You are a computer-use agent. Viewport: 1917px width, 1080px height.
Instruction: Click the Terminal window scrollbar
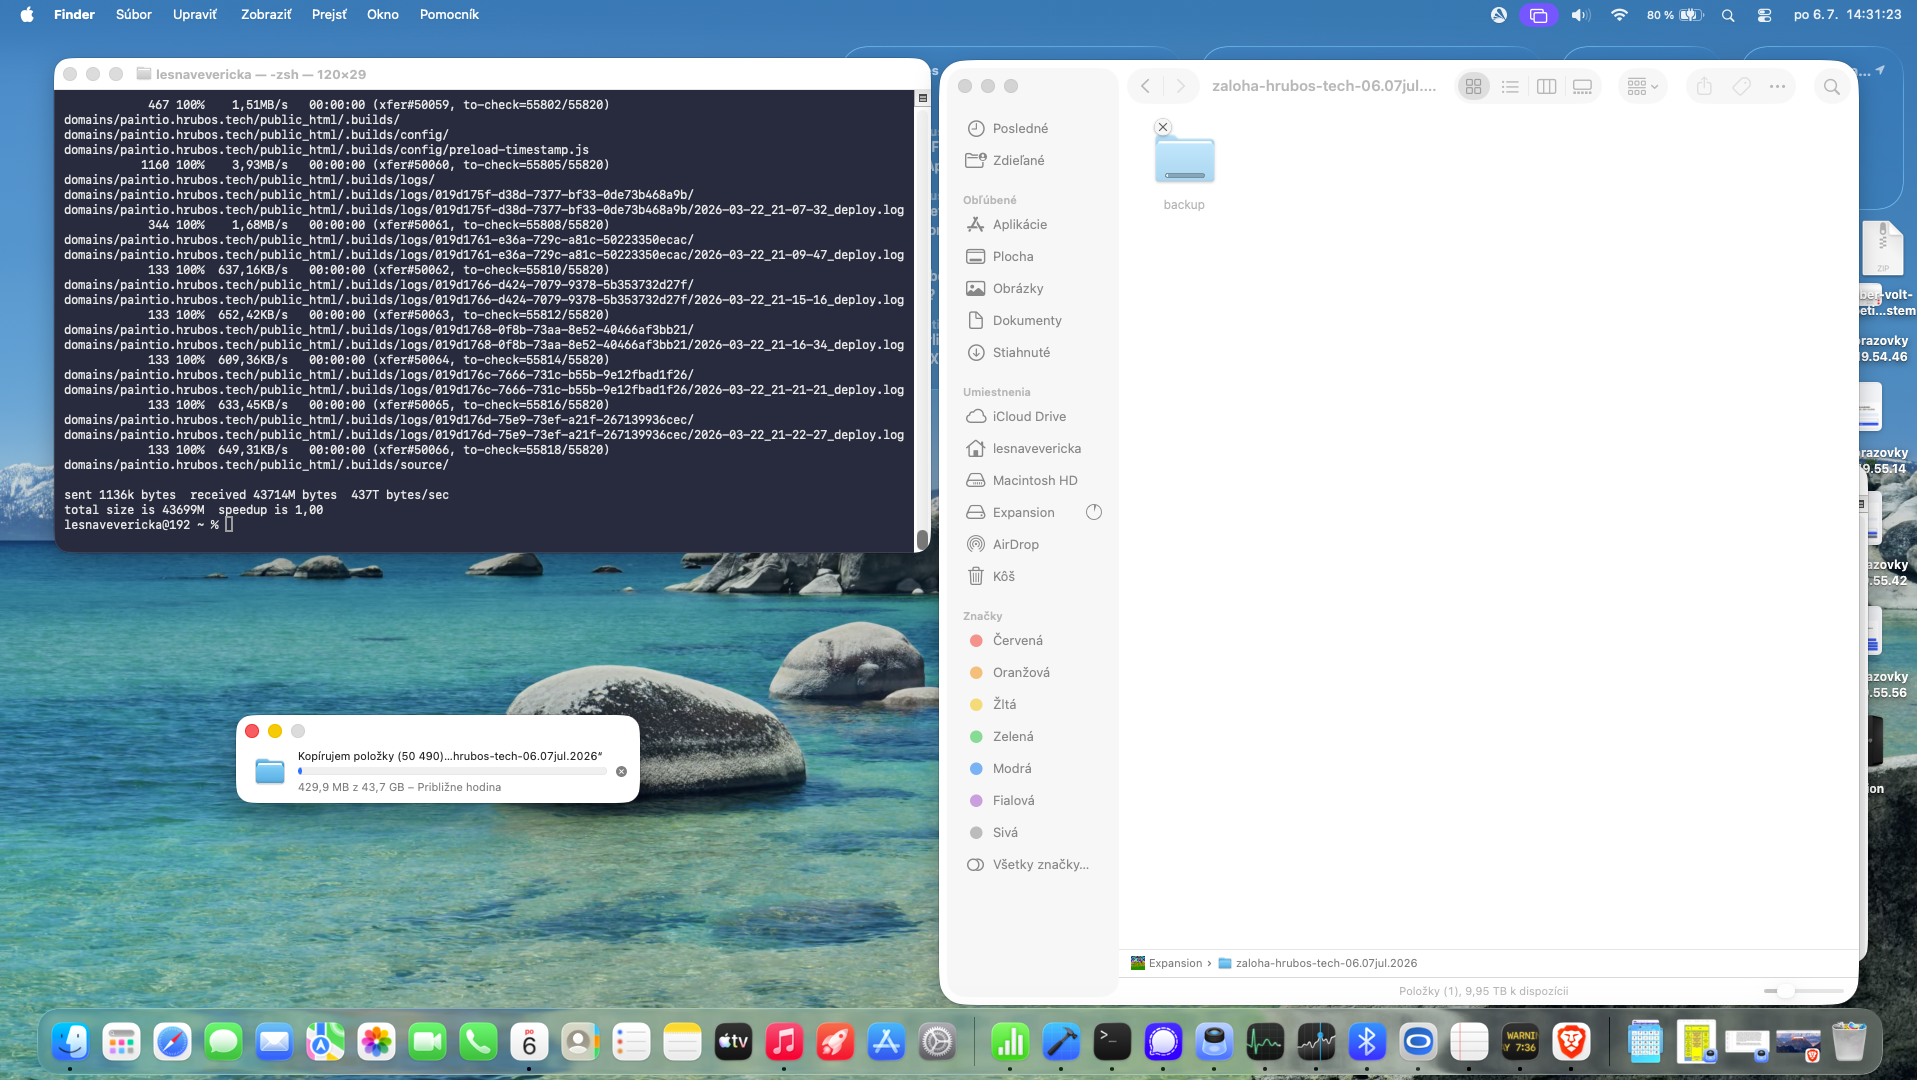click(x=922, y=539)
